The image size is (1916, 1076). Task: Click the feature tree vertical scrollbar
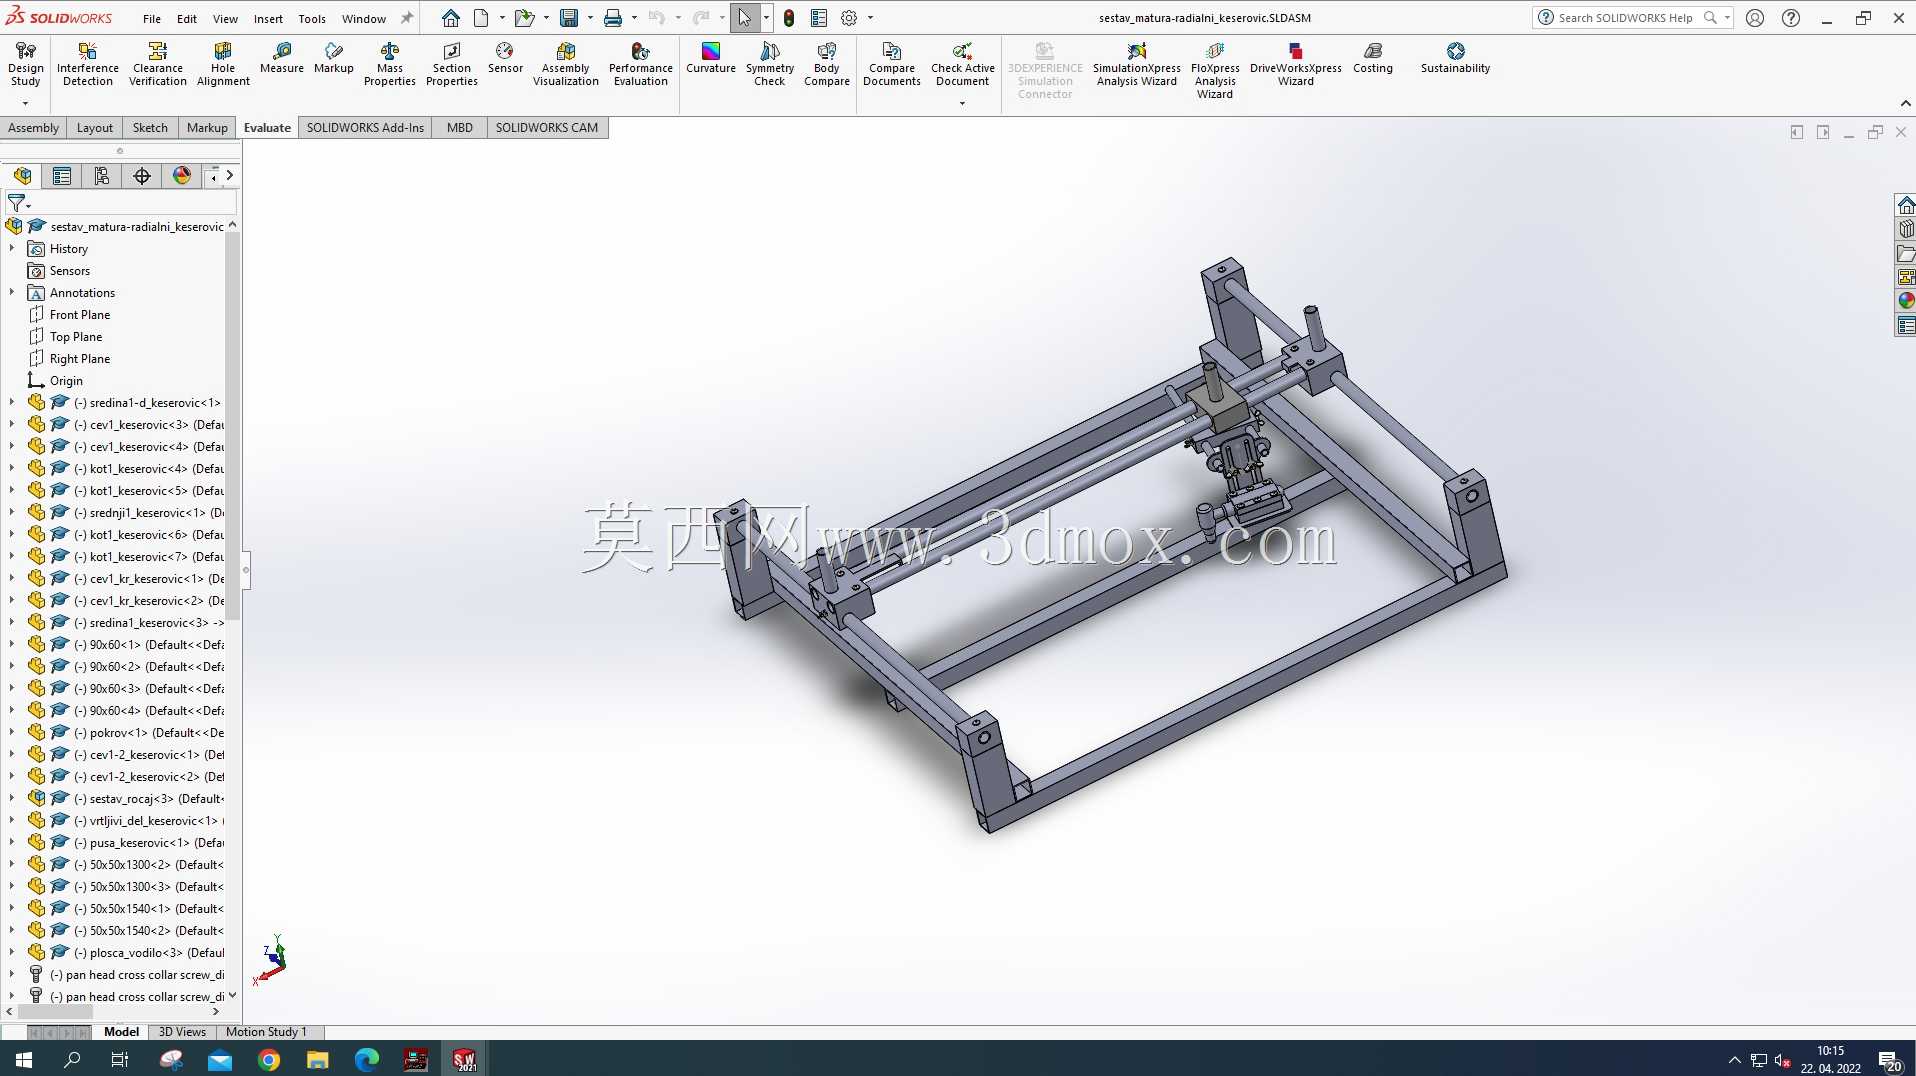point(233,425)
